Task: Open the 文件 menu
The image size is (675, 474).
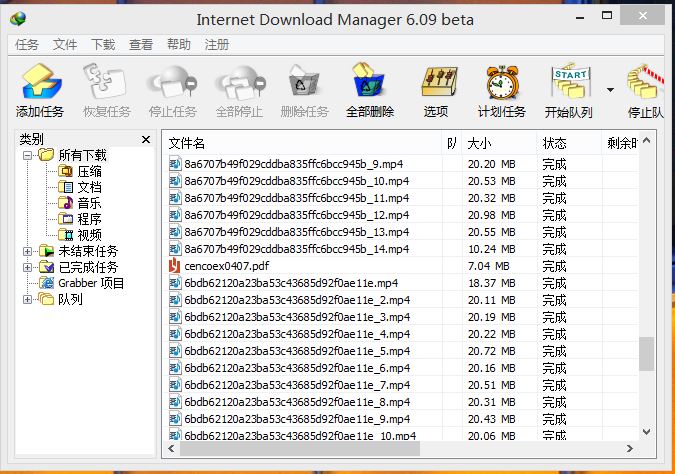Action: pos(65,44)
